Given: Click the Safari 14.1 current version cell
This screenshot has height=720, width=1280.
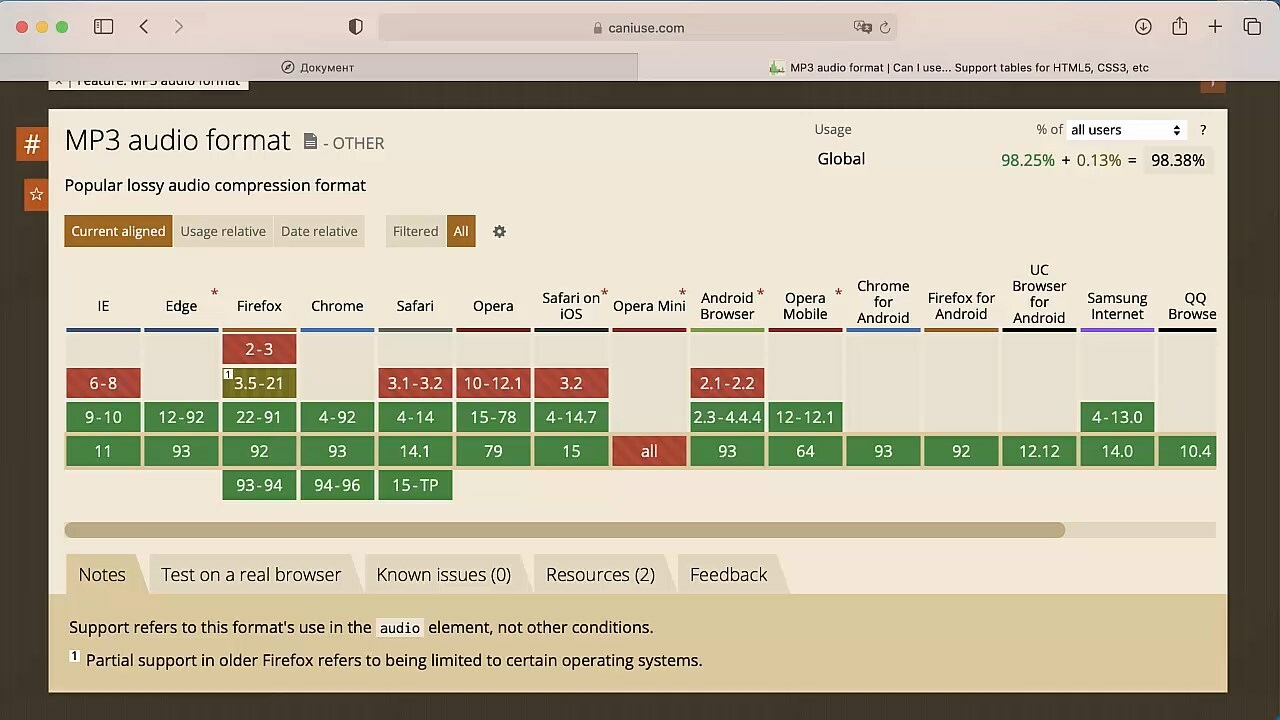Looking at the screenshot, I should click(415, 451).
